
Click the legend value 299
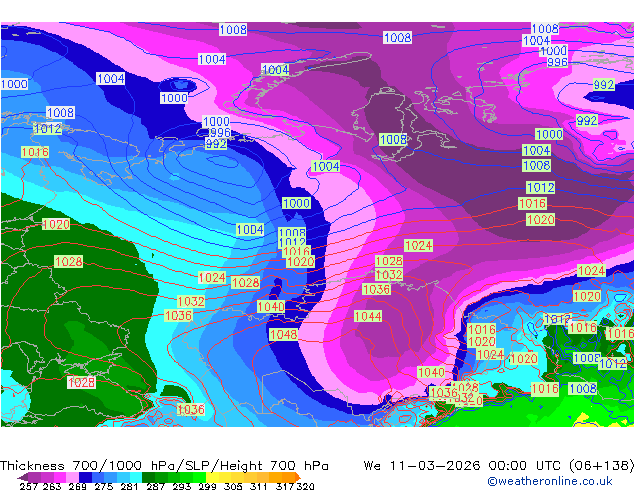pos(207,486)
